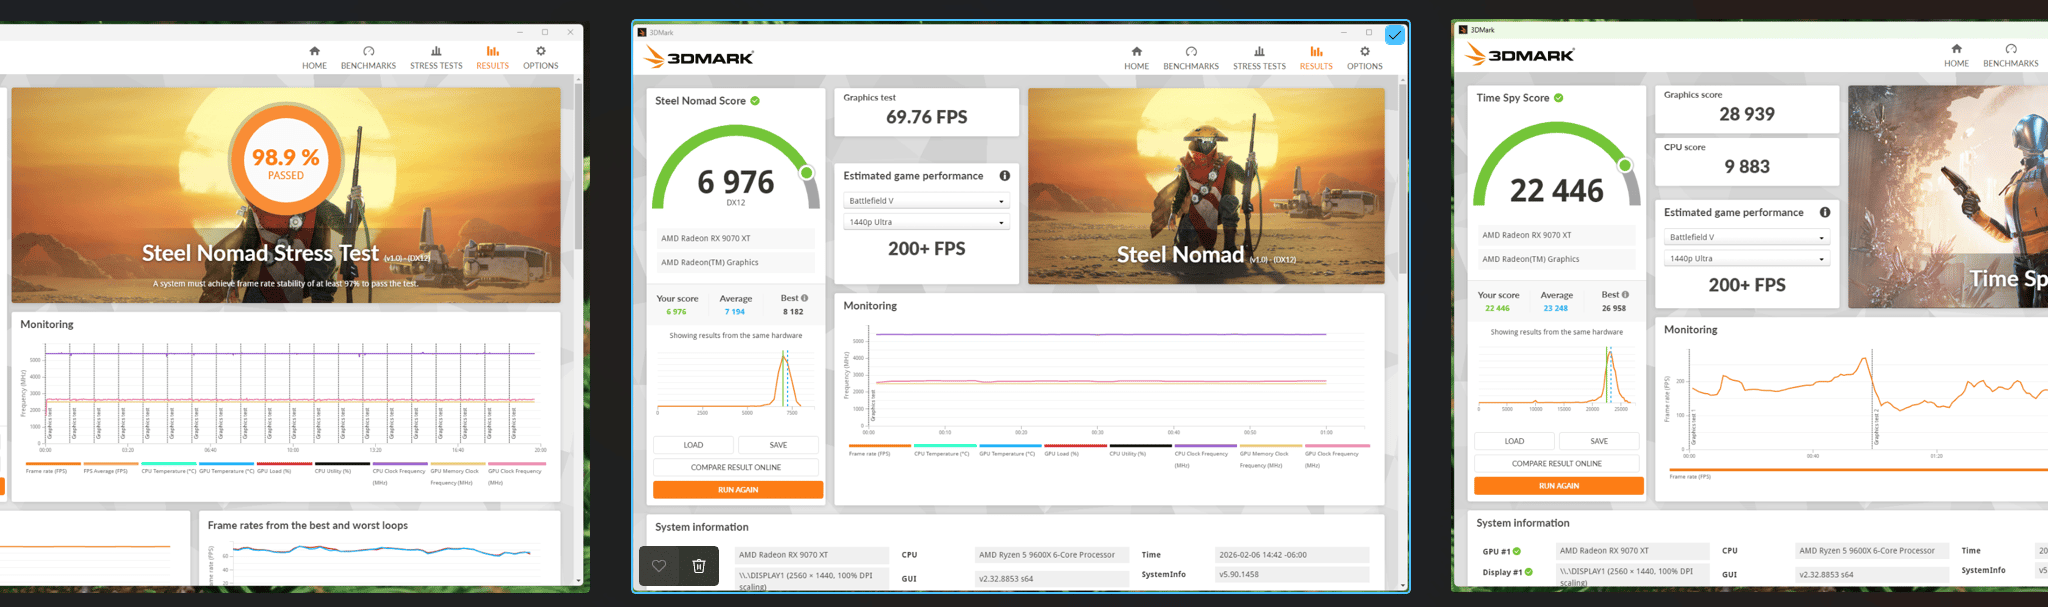This screenshot has height=607, width=2048.
Task: Toggle the blue checkmark on the Steel Nomad window
Action: click(x=1395, y=35)
